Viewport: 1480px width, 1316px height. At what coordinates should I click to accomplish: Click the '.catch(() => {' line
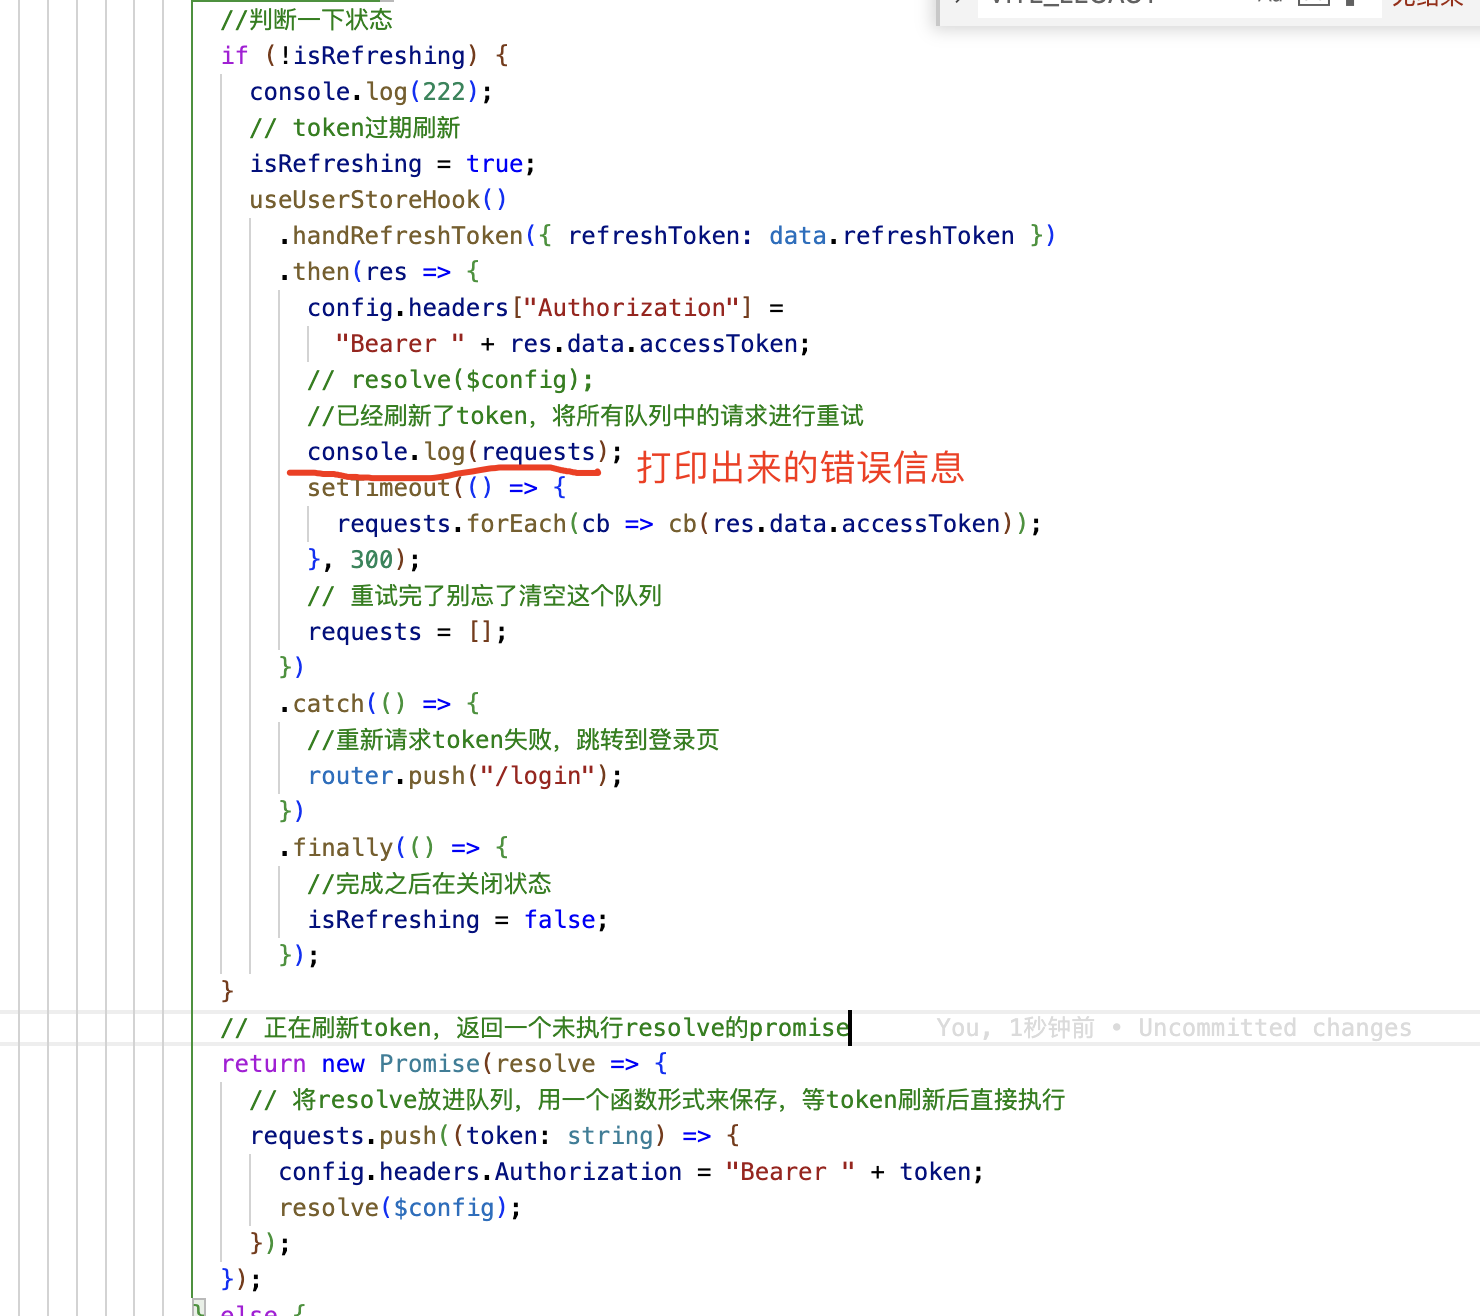379,704
